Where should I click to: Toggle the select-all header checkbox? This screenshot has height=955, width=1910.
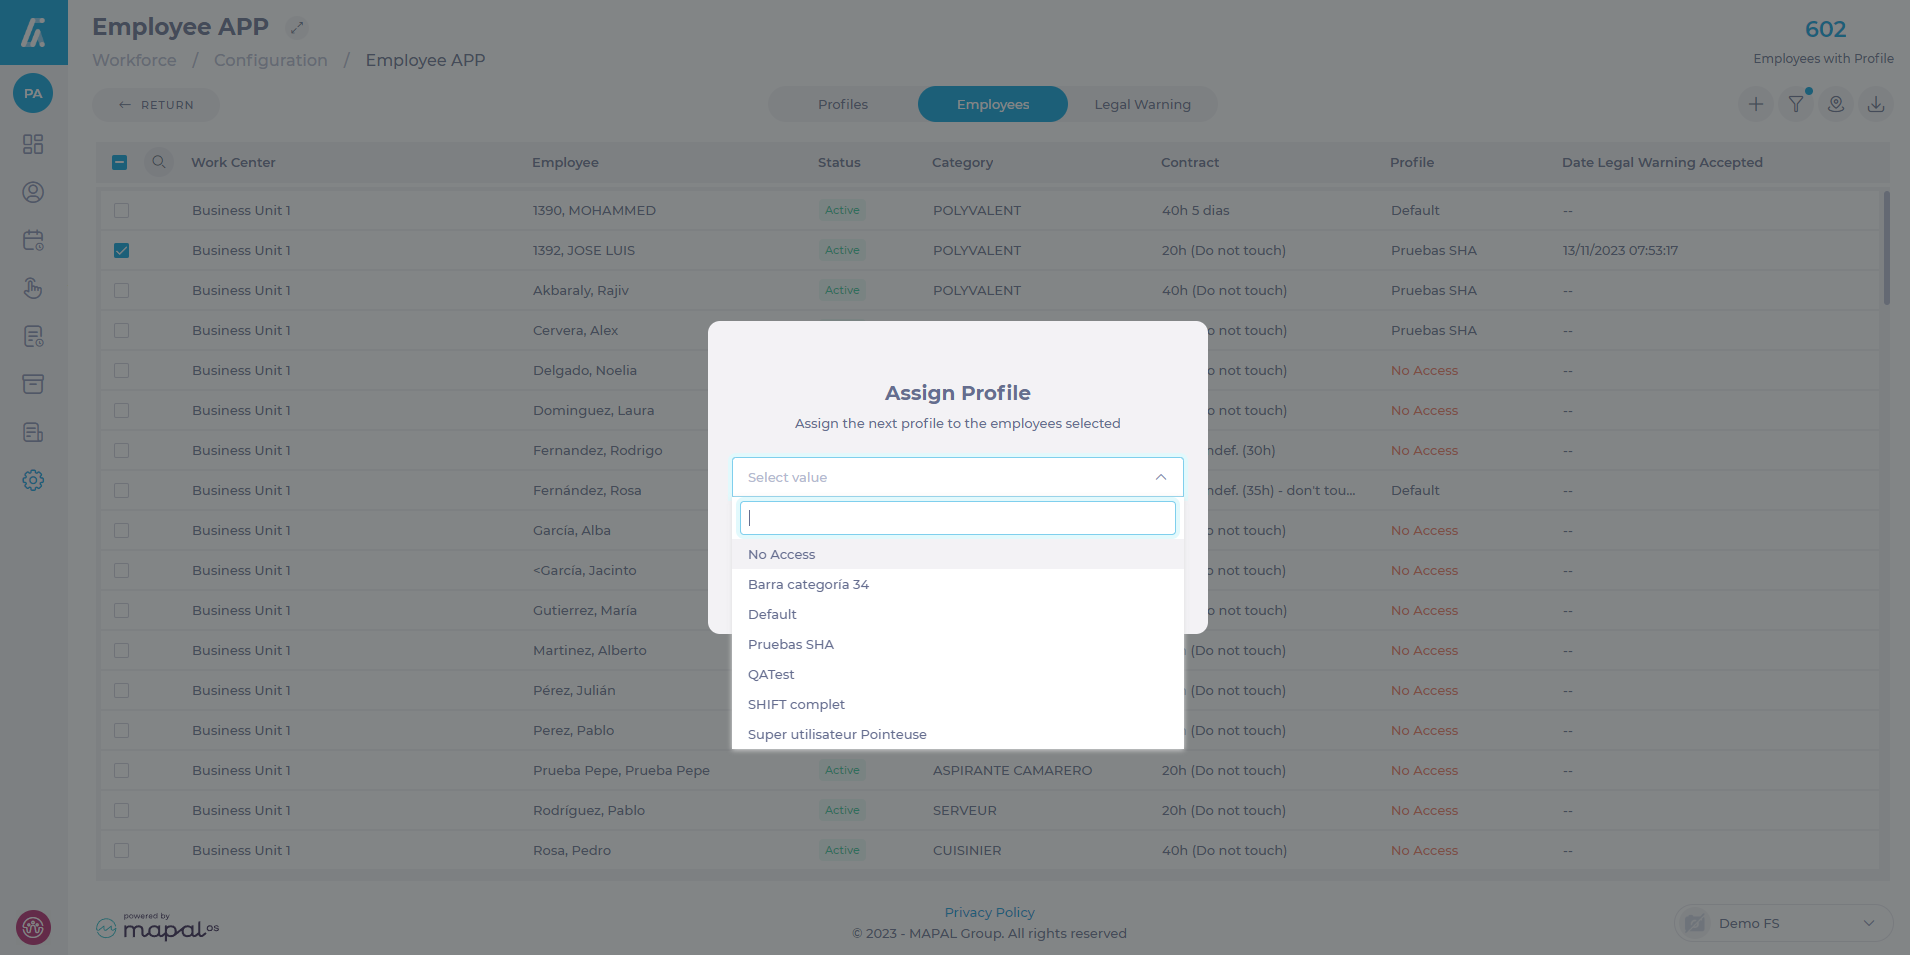click(120, 162)
